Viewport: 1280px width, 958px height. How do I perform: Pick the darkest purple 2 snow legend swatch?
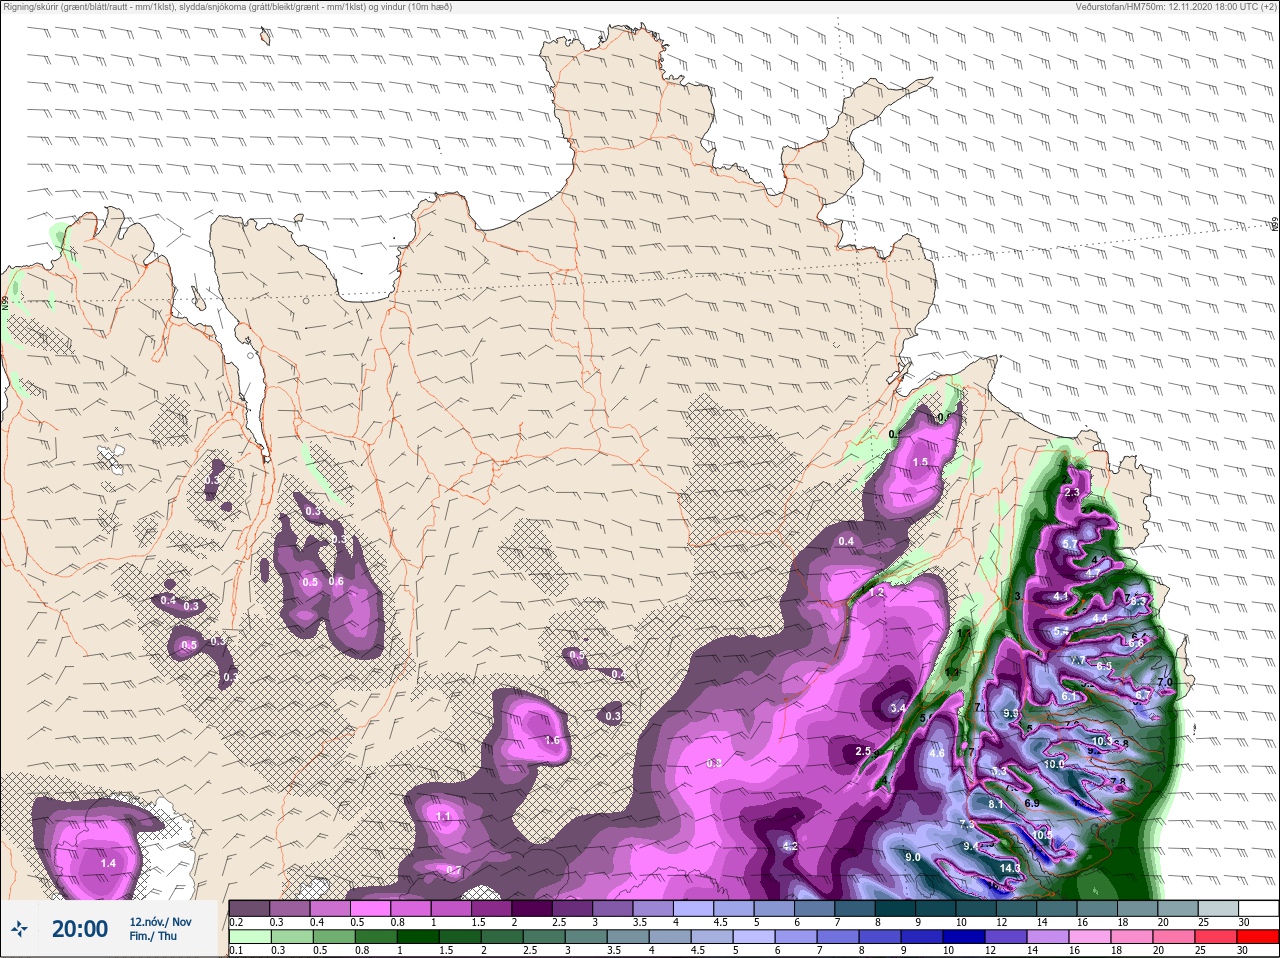(x=531, y=908)
